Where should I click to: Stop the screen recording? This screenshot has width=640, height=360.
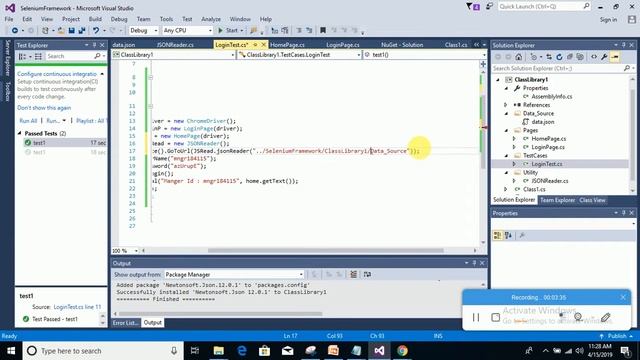click(x=496, y=318)
